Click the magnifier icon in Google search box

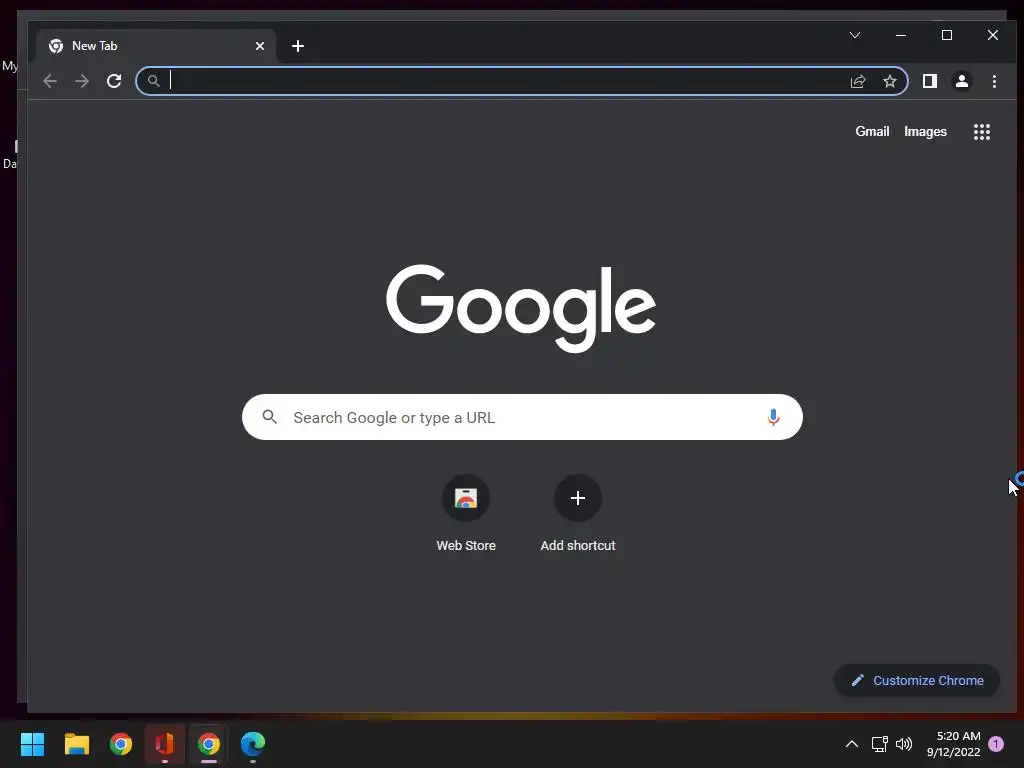coord(269,417)
